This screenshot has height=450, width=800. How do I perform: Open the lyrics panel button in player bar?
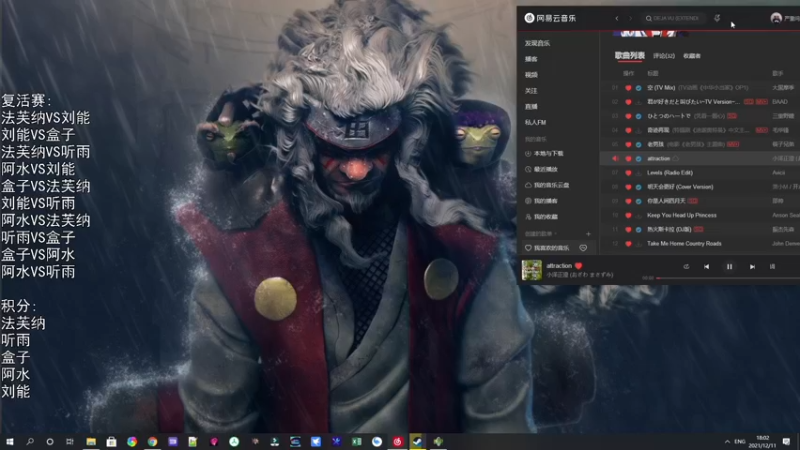pos(772,266)
